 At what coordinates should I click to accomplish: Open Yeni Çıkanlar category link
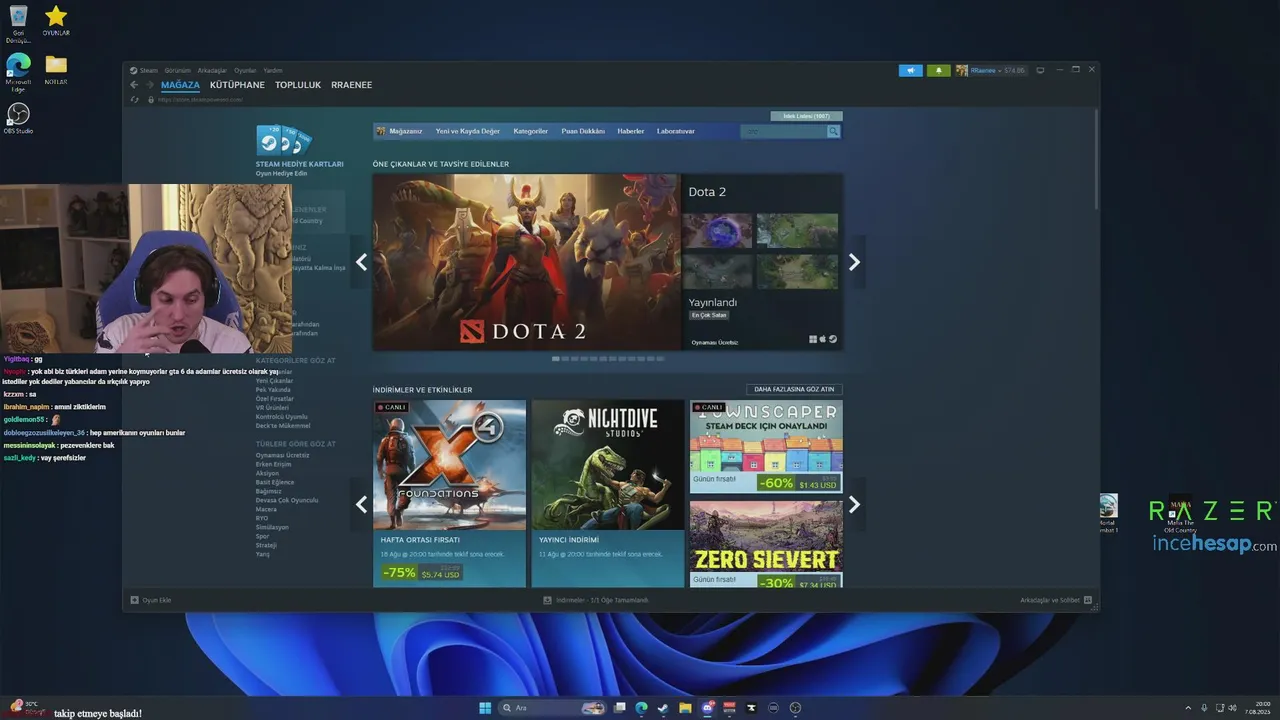click(274, 381)
